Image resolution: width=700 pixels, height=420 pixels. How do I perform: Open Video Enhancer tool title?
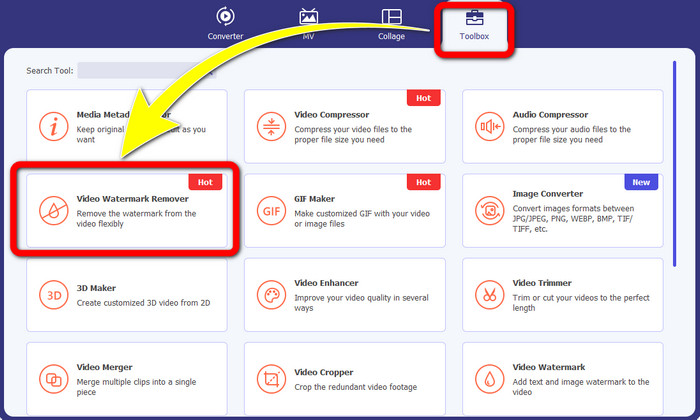tap(326, 283)
